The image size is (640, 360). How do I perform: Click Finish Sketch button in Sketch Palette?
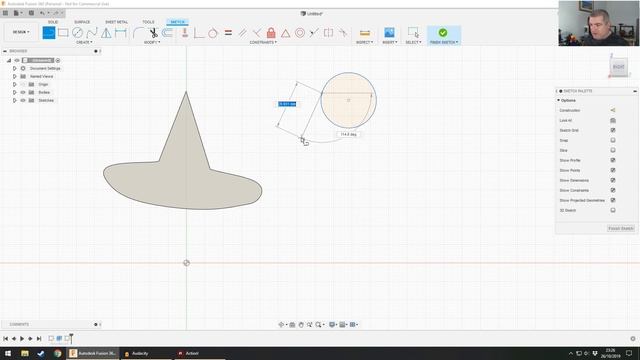[621, 229]
